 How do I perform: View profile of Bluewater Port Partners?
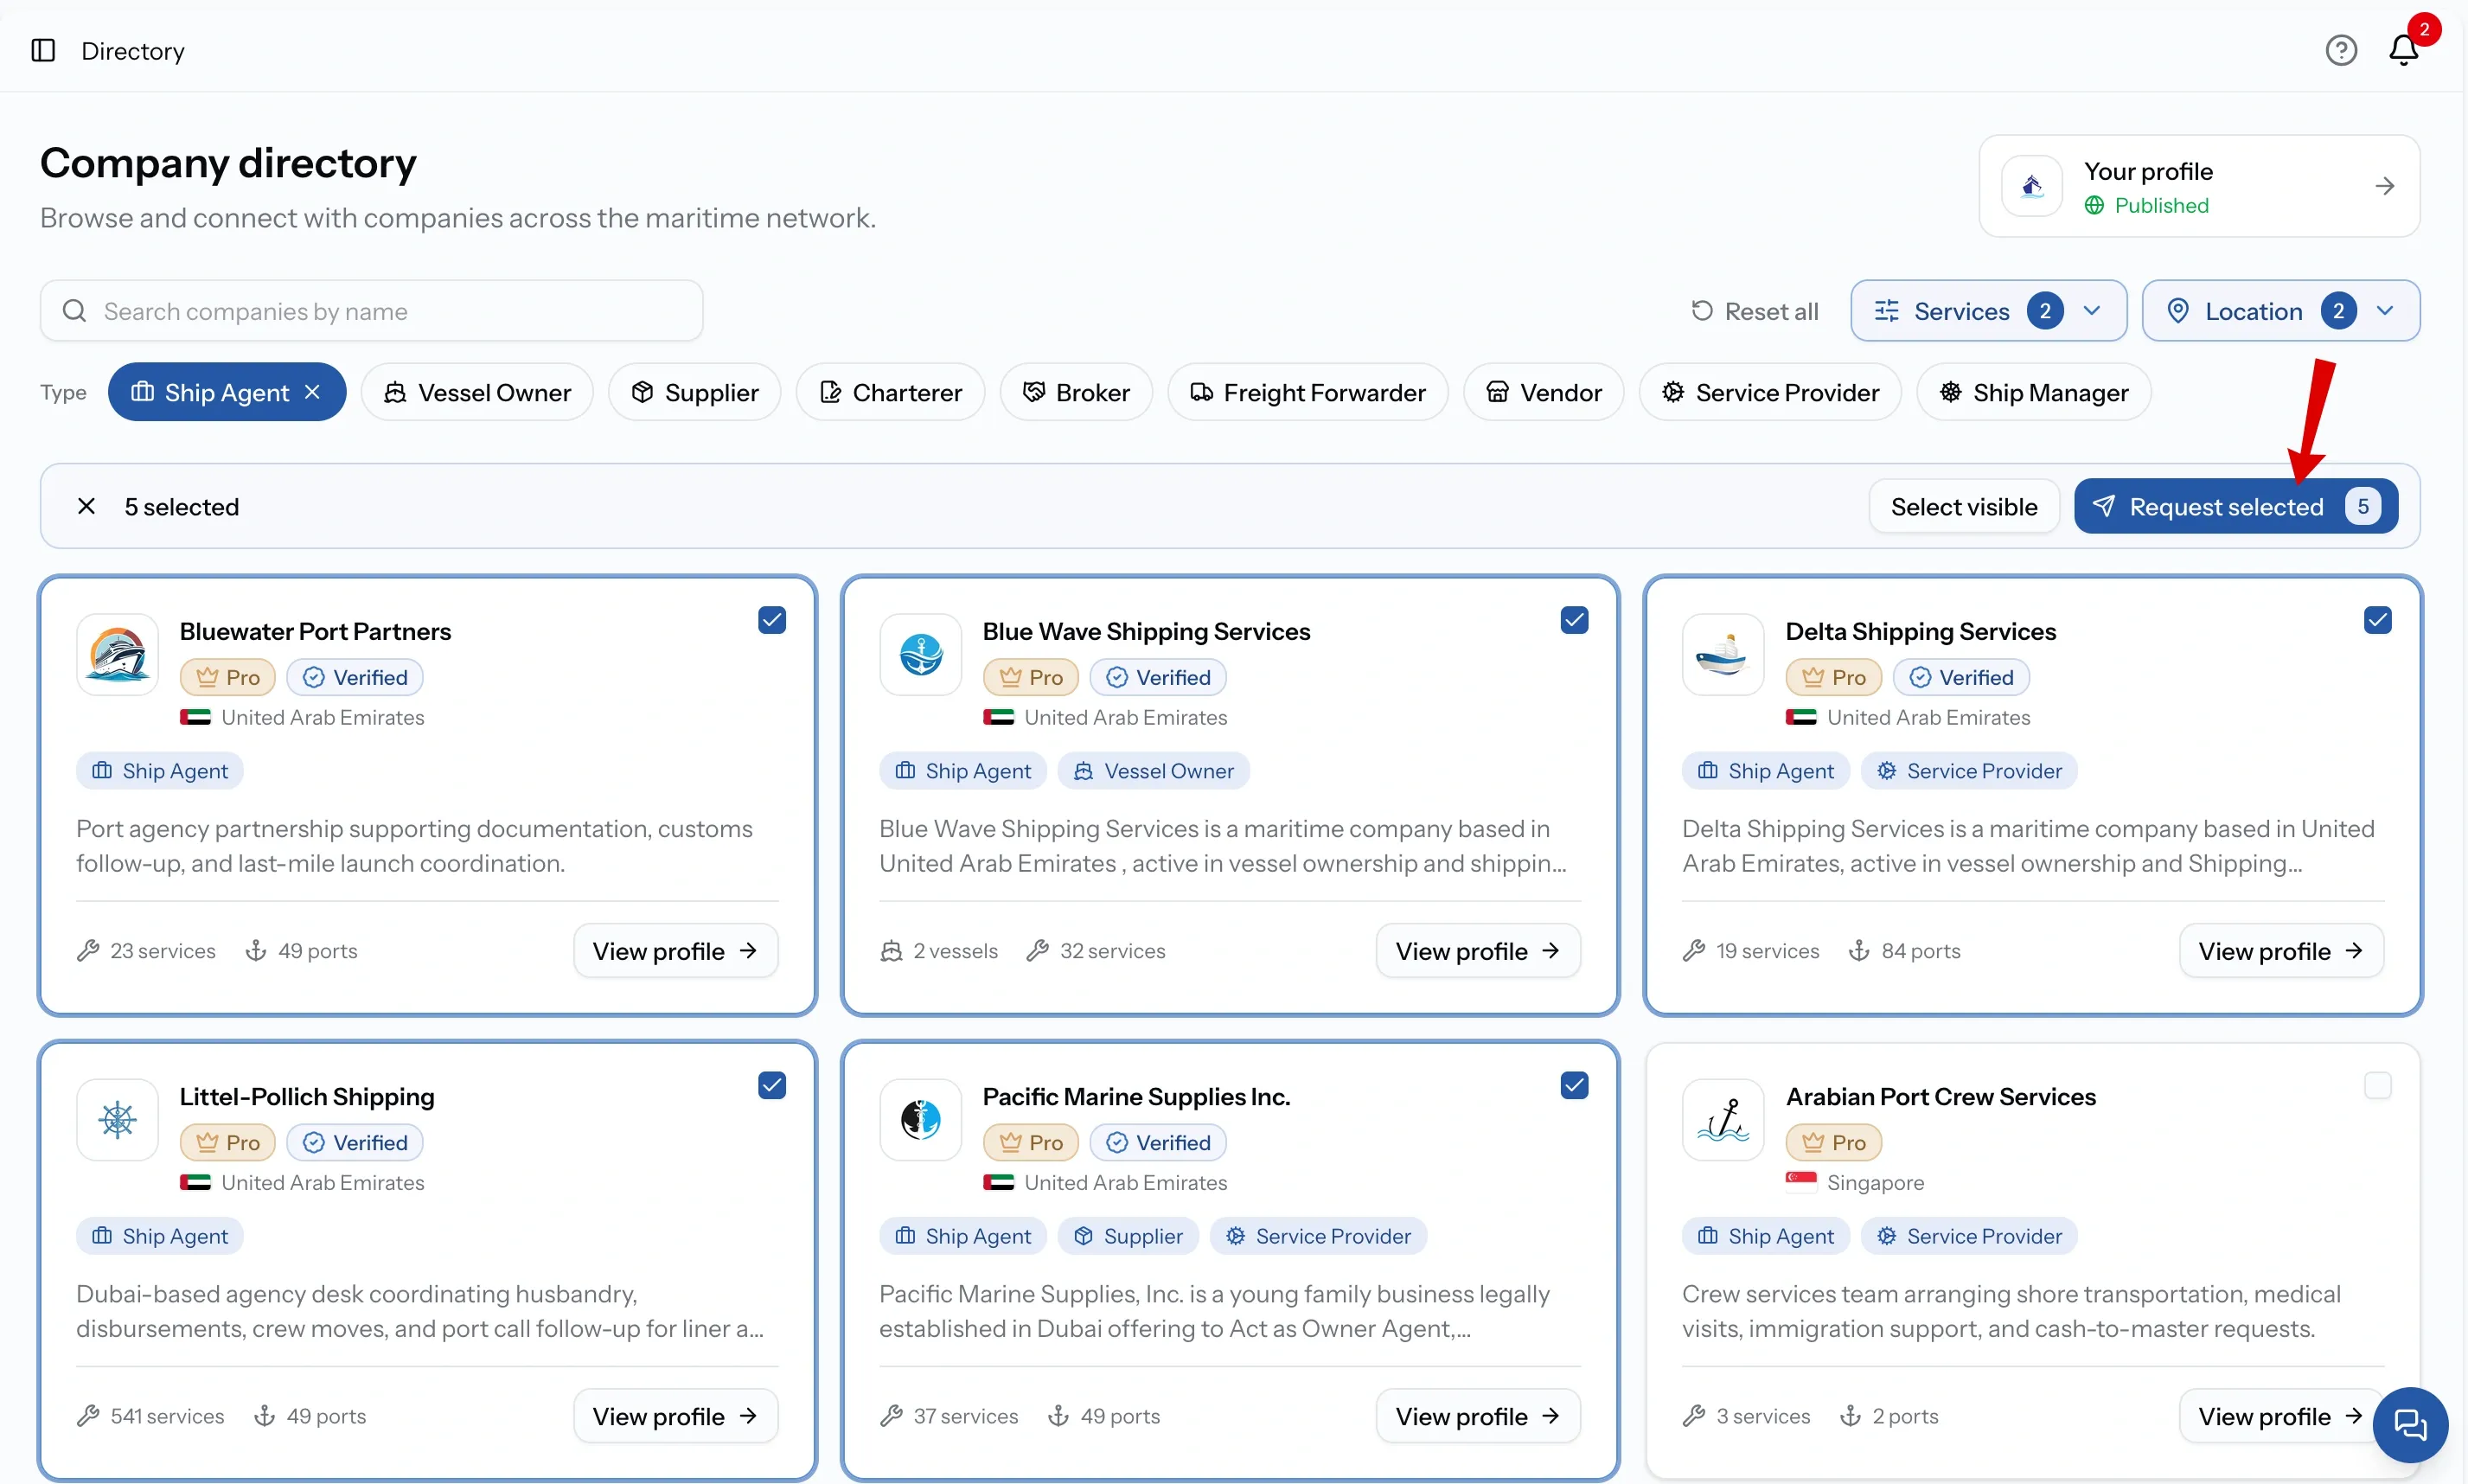675,951
